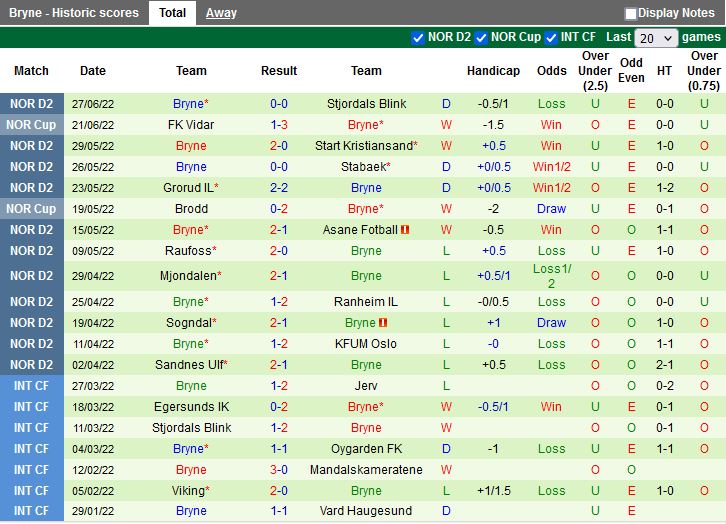Image resolution: width=726 pixels, height=524 pixels.
Task: Uncheck the NOR D2 filter
Action: tap(418, 37)
